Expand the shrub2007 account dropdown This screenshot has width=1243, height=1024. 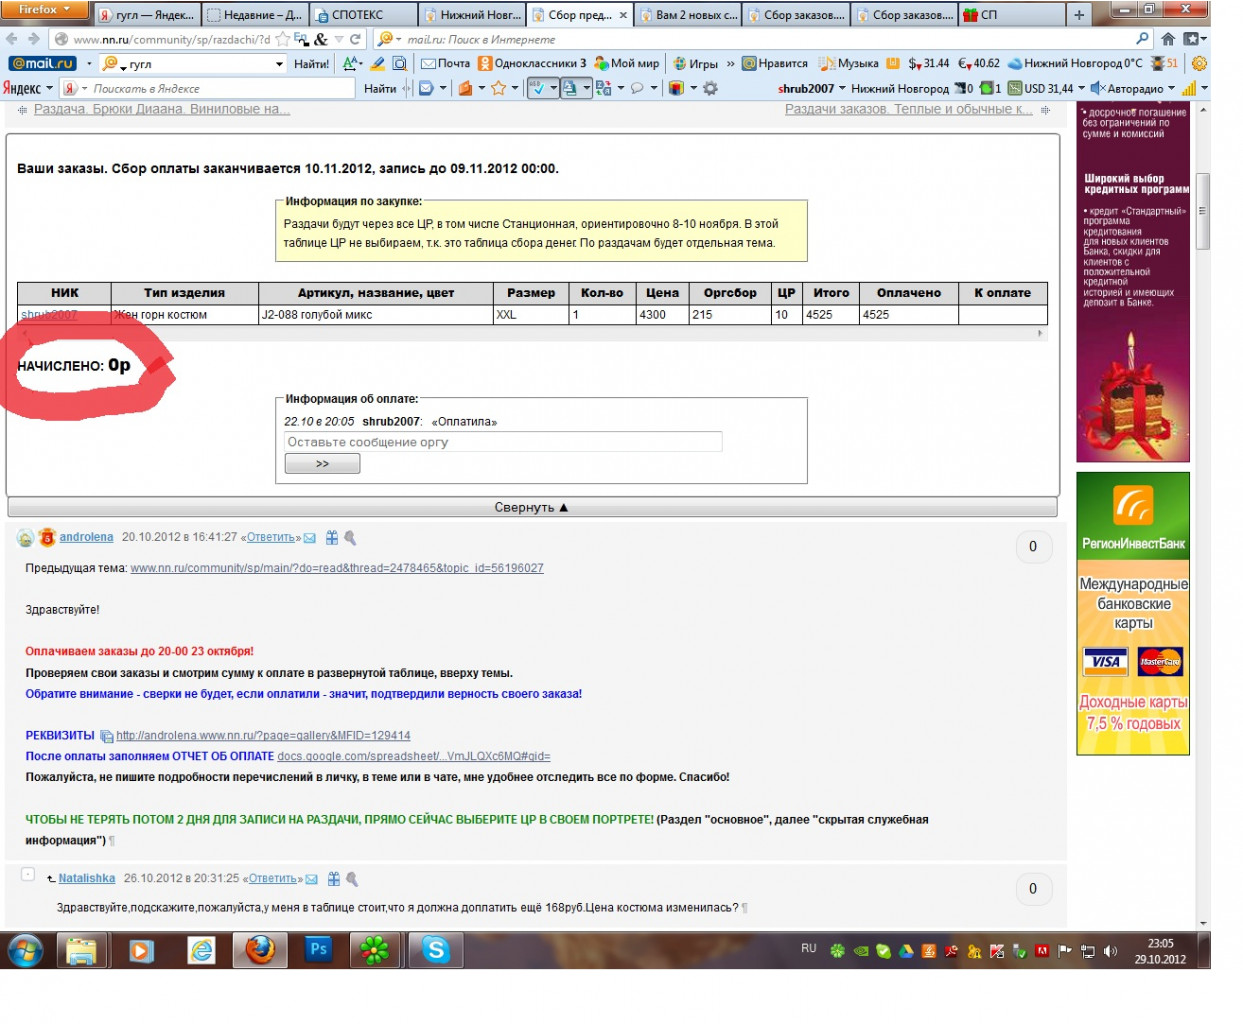[x=812, y=88]
